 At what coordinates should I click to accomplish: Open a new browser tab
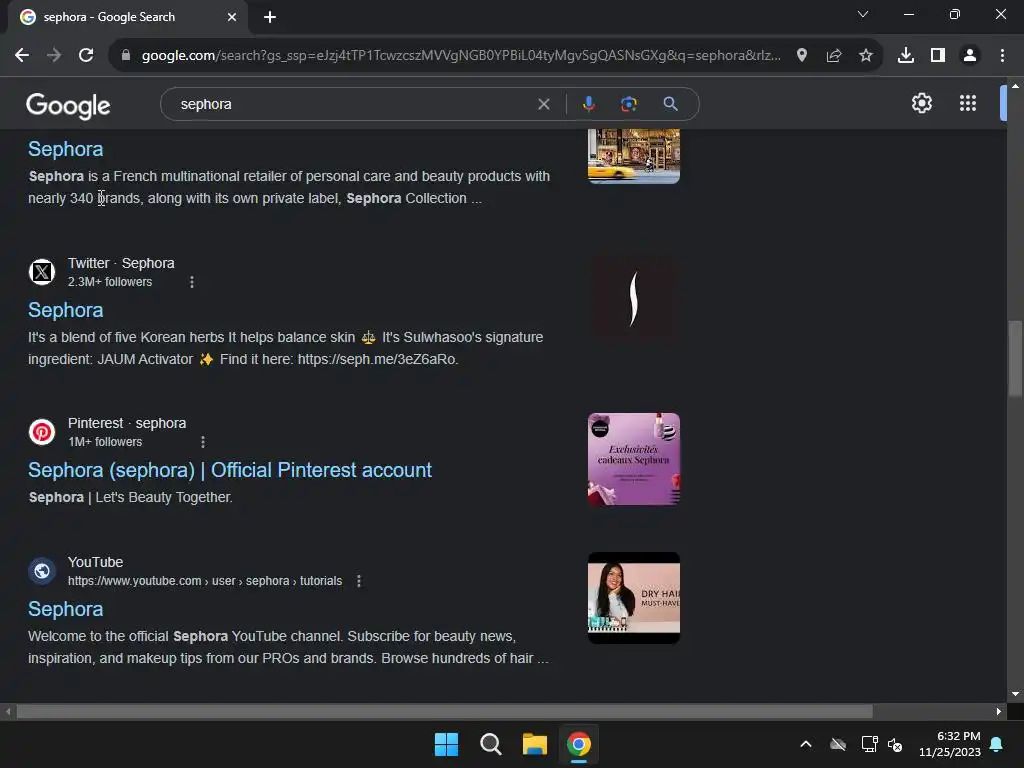(270, 17)
